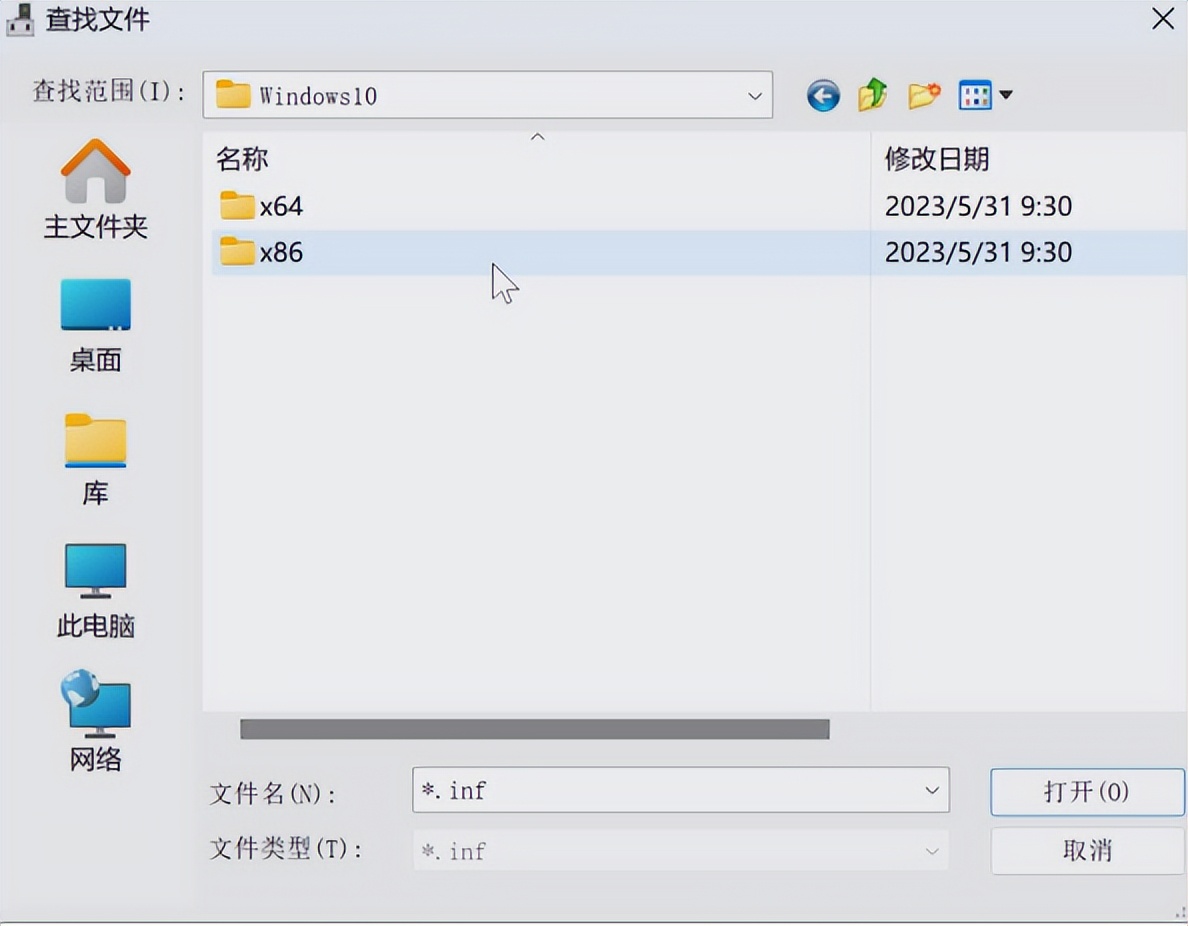Click the dialog title bar icon
The image size is (1188, 926).
tap(20, 20)
